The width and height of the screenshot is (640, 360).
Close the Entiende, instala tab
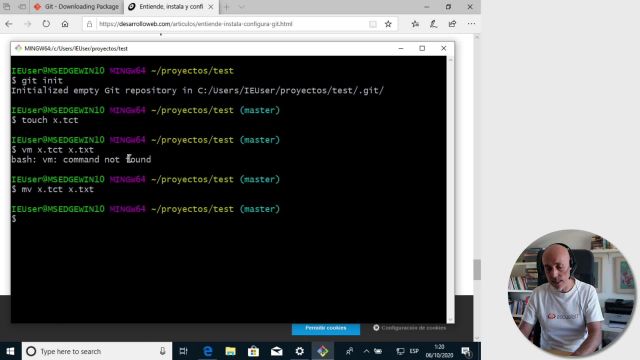pyautogui.click(x=211, y=7)
